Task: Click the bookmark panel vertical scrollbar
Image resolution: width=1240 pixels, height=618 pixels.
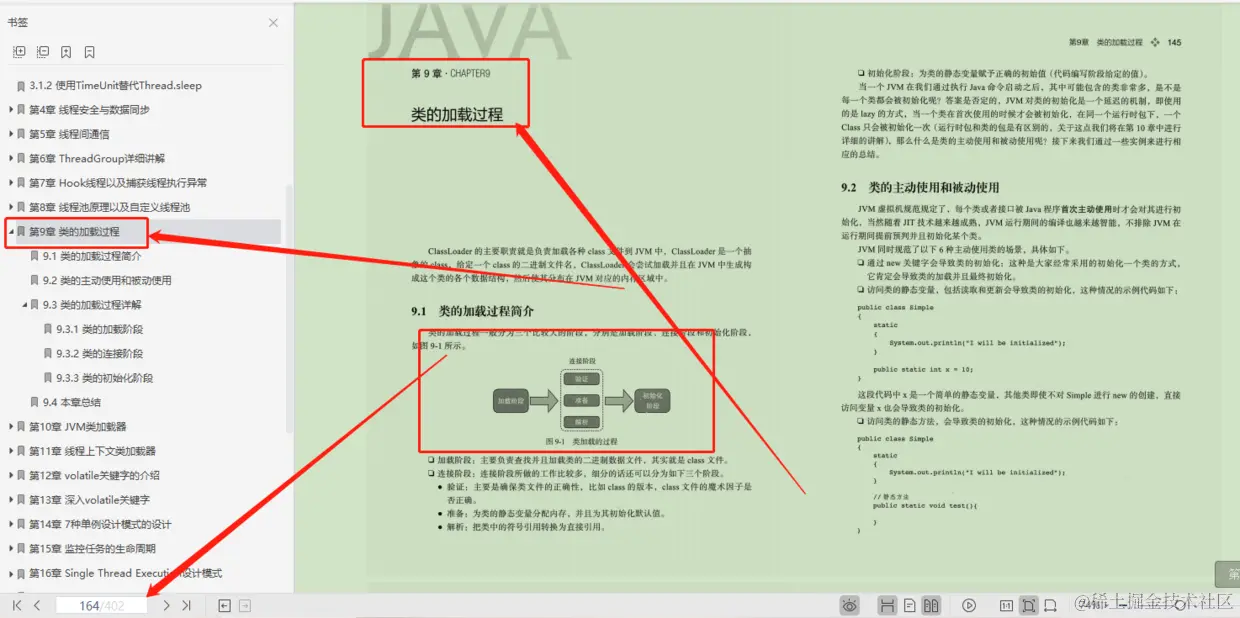Action: [290, 307]
